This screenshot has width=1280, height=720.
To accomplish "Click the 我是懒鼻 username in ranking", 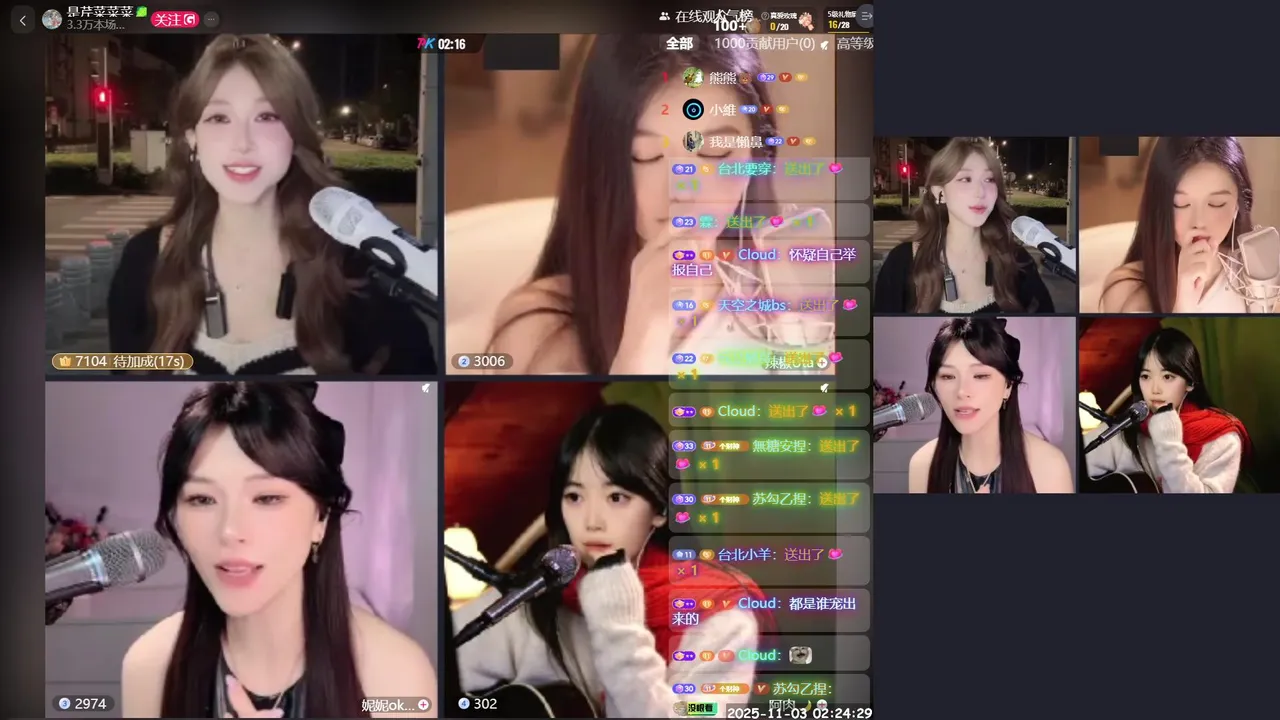I will pyautogui.click(x=735, y=142).
